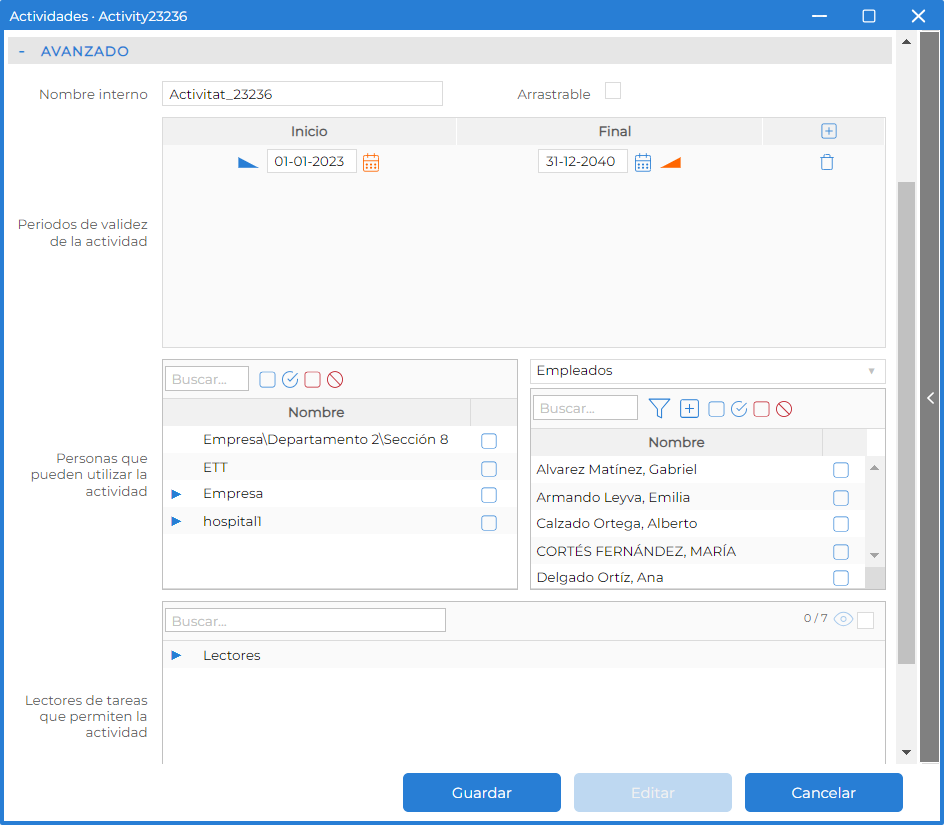
Task: Click the check-circle icon in employees toolbar
Action: pyautogui.click(x=739, y=409)
